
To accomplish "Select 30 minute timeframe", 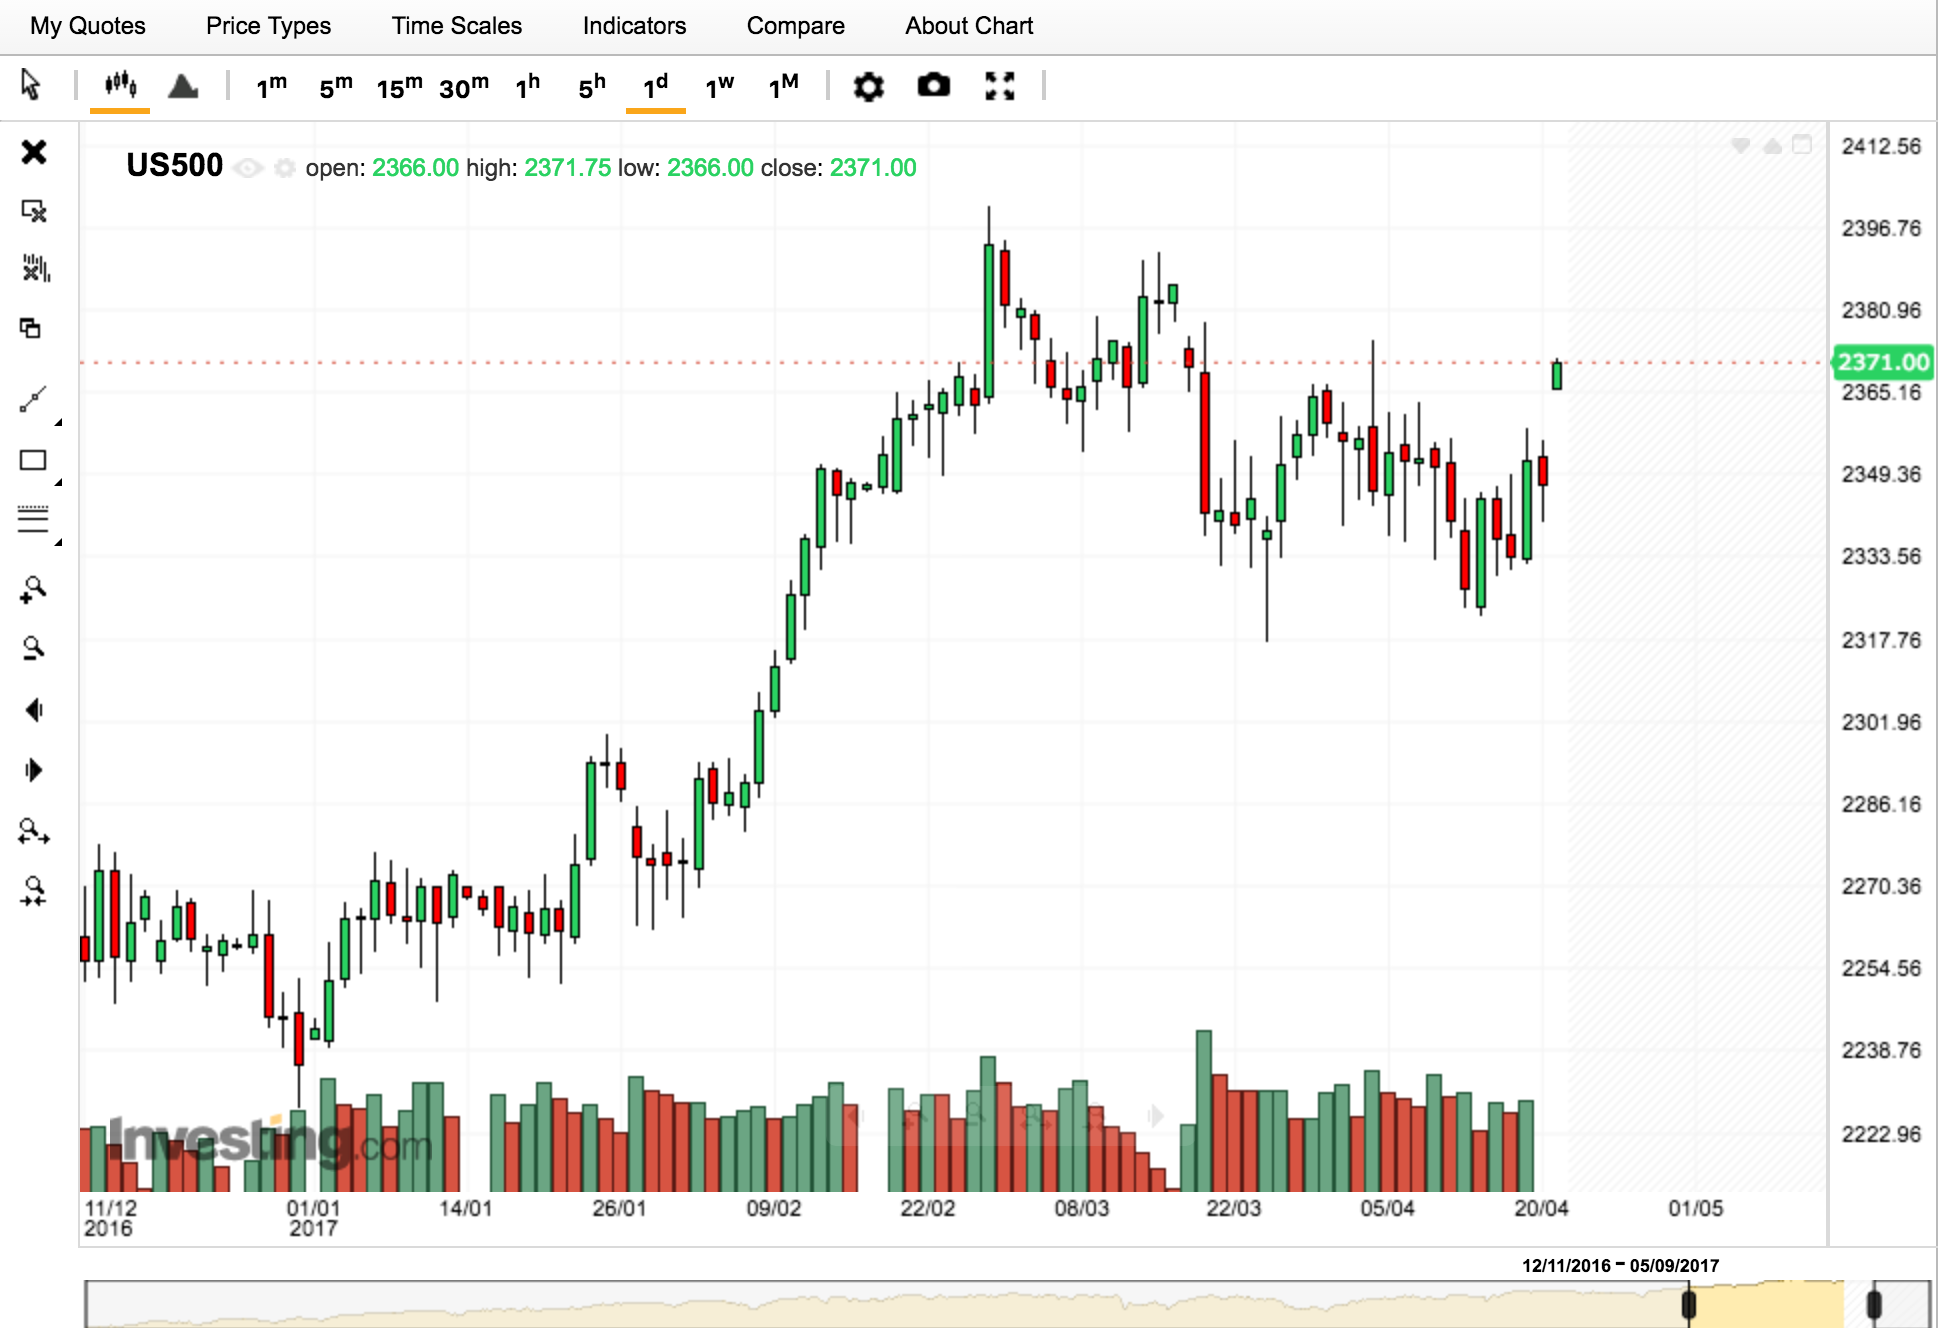I will pos(464,86).
